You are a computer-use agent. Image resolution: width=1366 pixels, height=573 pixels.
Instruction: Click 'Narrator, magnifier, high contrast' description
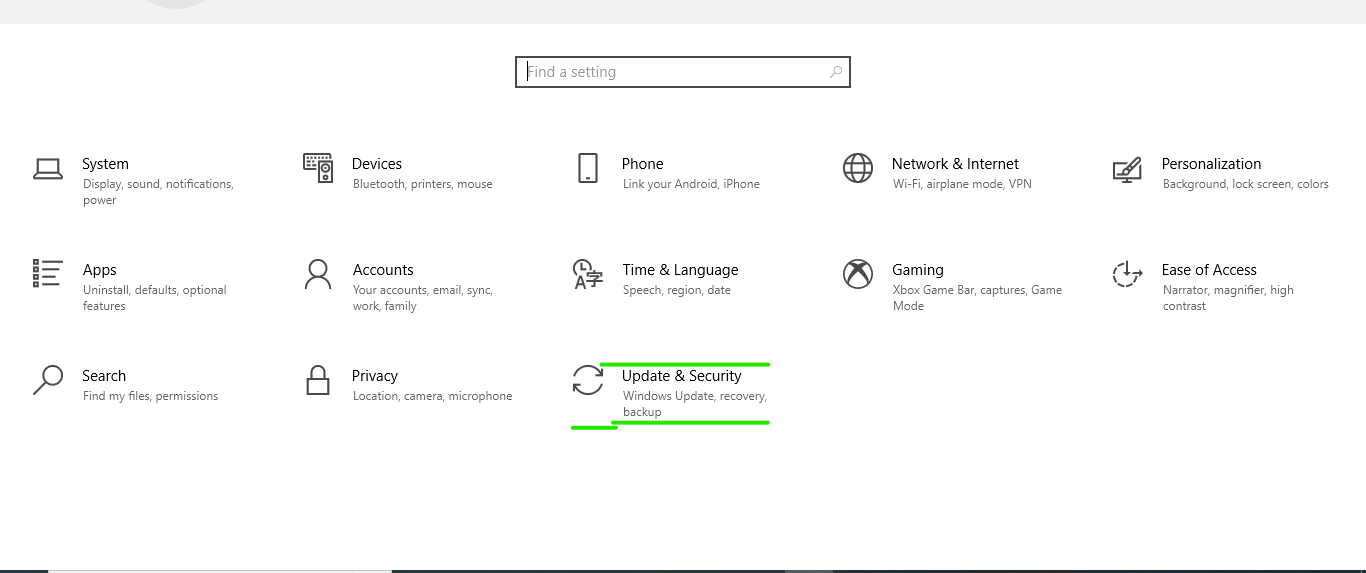(x=1228, y=298)
